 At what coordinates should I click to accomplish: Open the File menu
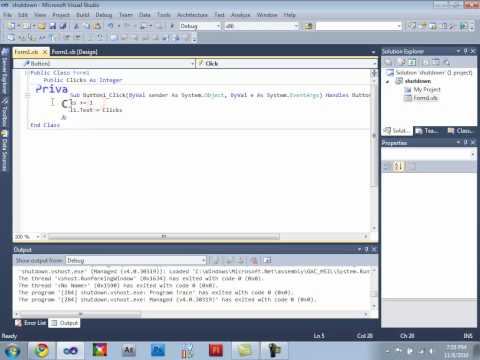[x=8, y=15]
